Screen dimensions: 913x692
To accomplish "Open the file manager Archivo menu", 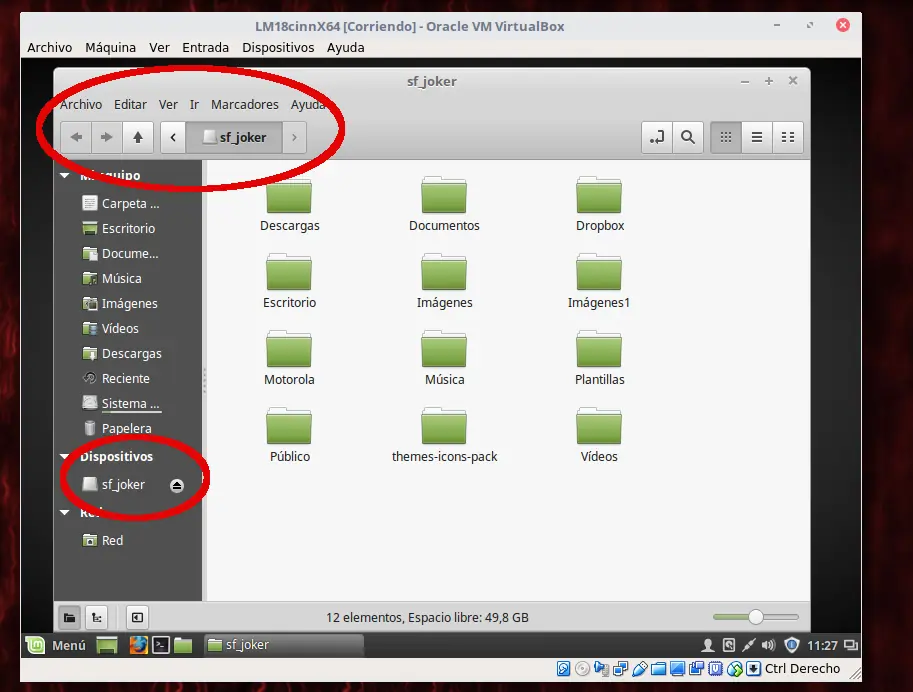I will (x=81, y=104).
